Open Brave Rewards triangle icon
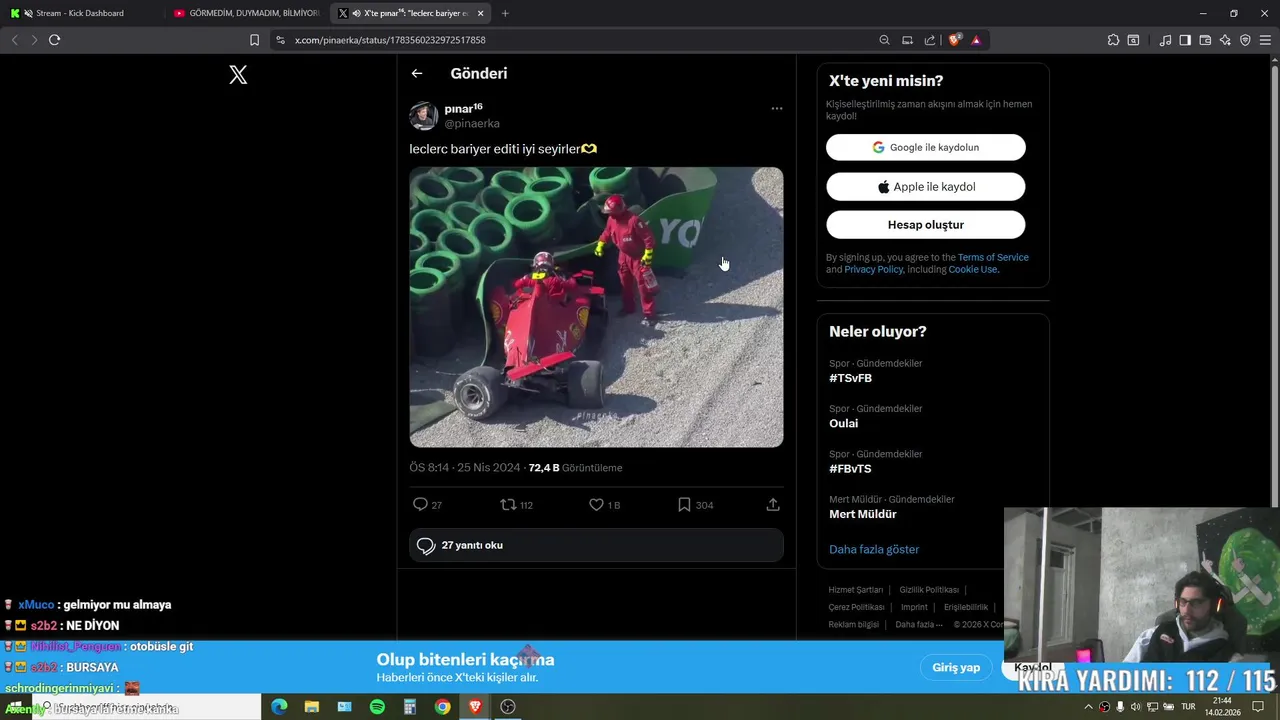The image size is (1280, 720). pyautogui.click(x=976, y=40)
